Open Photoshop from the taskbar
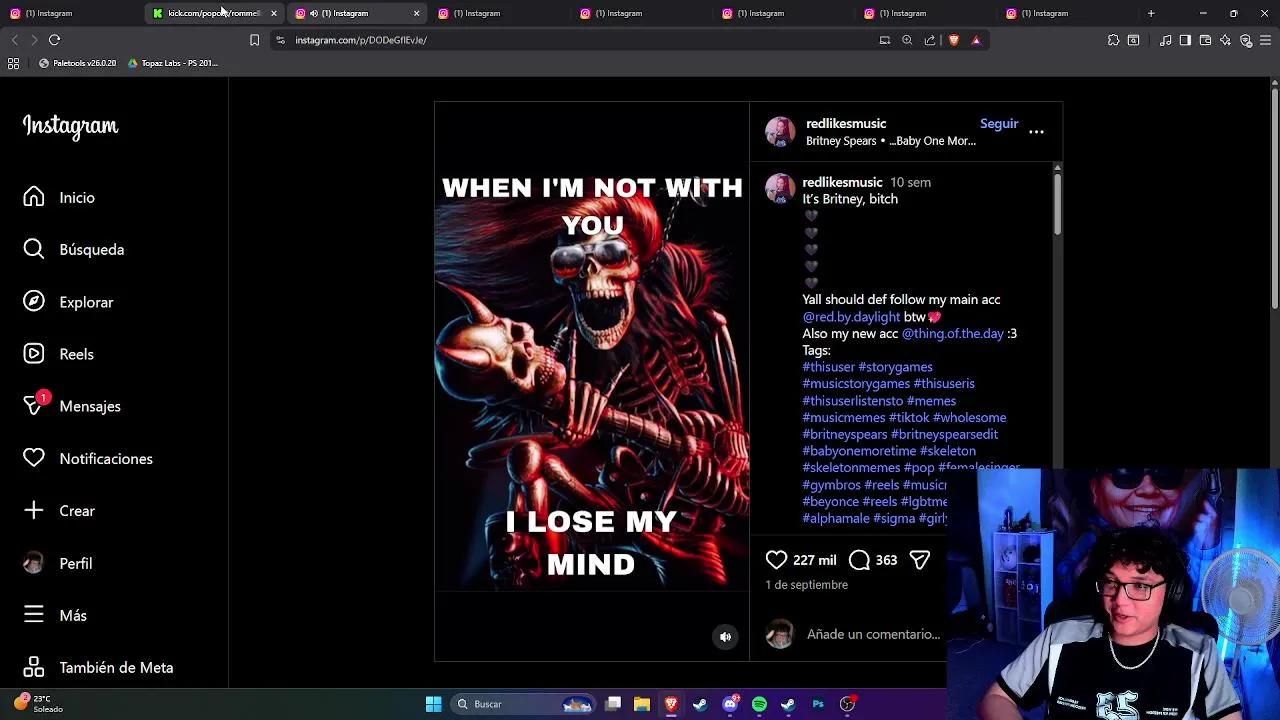The height and width of the screenshot is (720, 1280). pyautogui.click(x=818, y=704)
